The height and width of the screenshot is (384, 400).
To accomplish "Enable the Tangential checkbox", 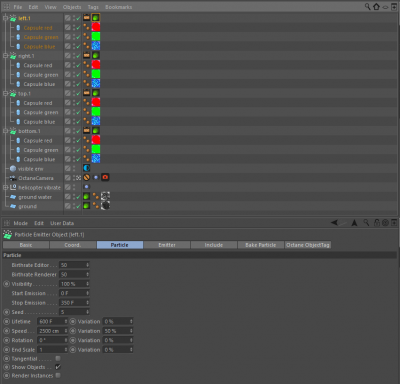I will coord(58,358).
